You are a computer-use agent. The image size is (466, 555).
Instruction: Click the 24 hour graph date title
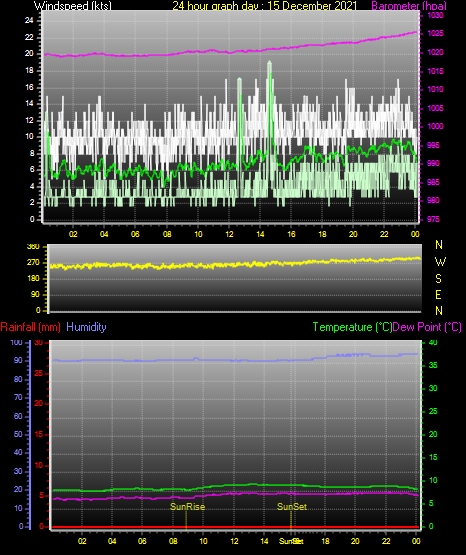point(265,6)
